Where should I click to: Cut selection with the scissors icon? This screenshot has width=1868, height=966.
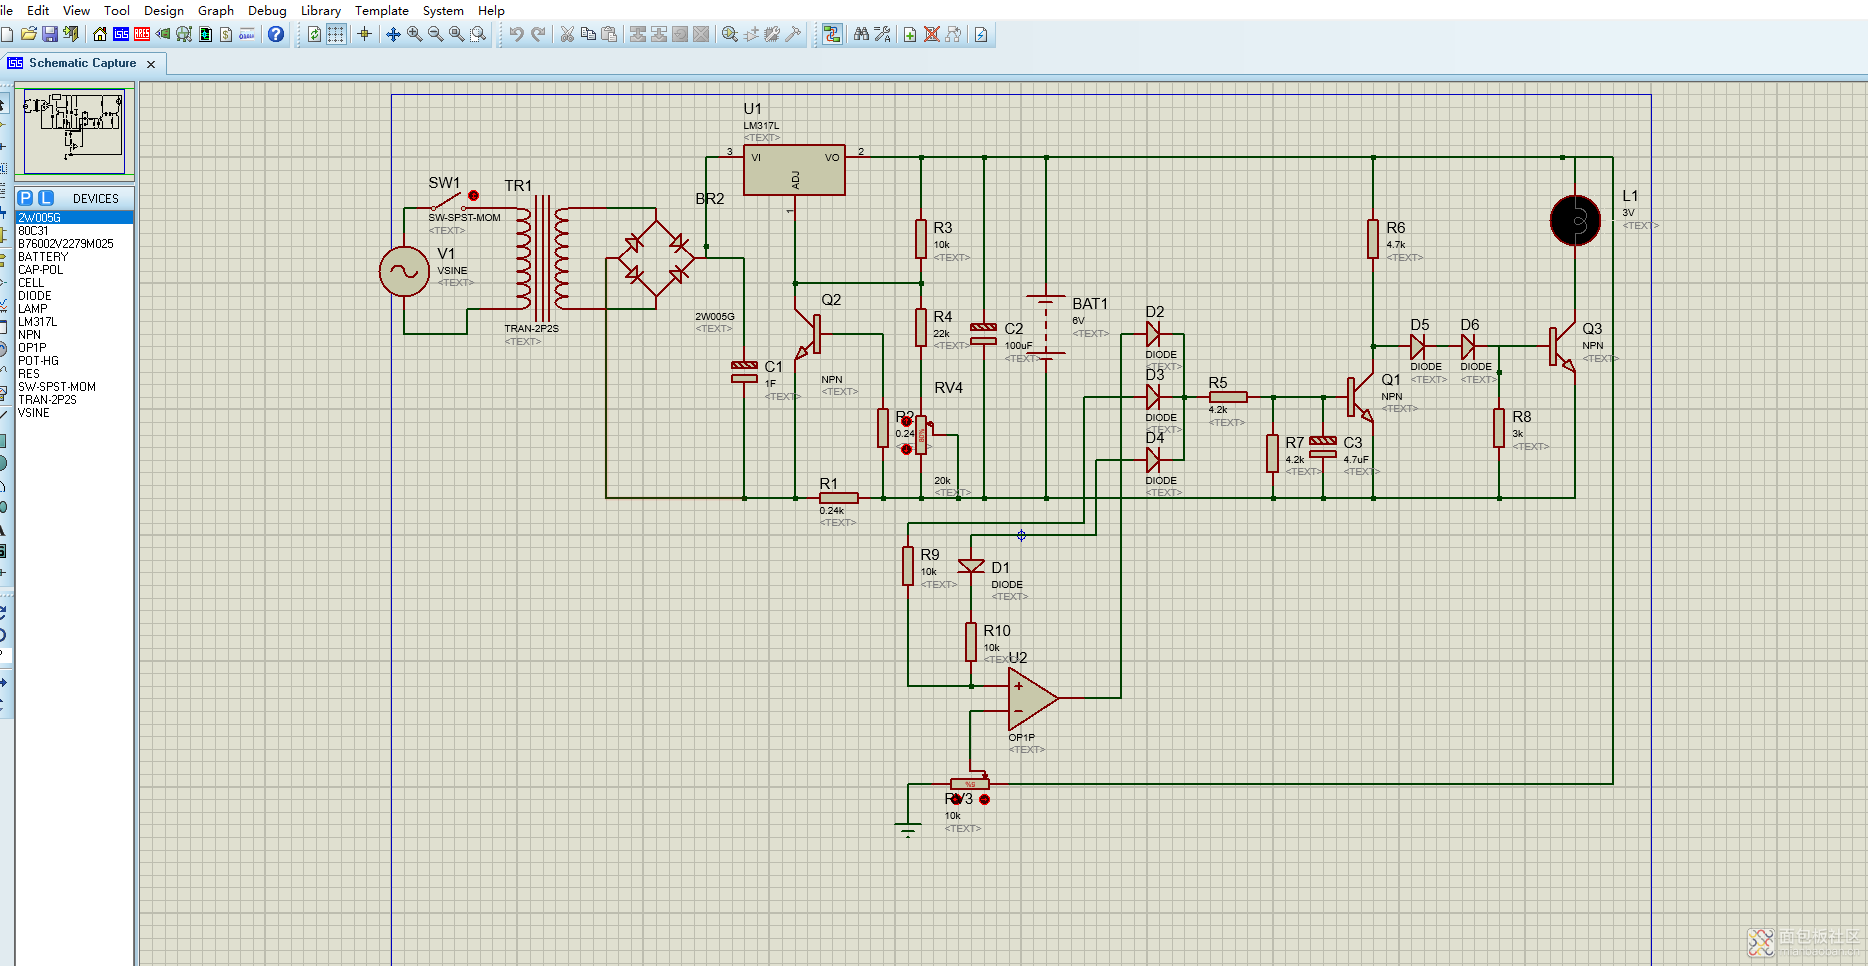[567, 34]
